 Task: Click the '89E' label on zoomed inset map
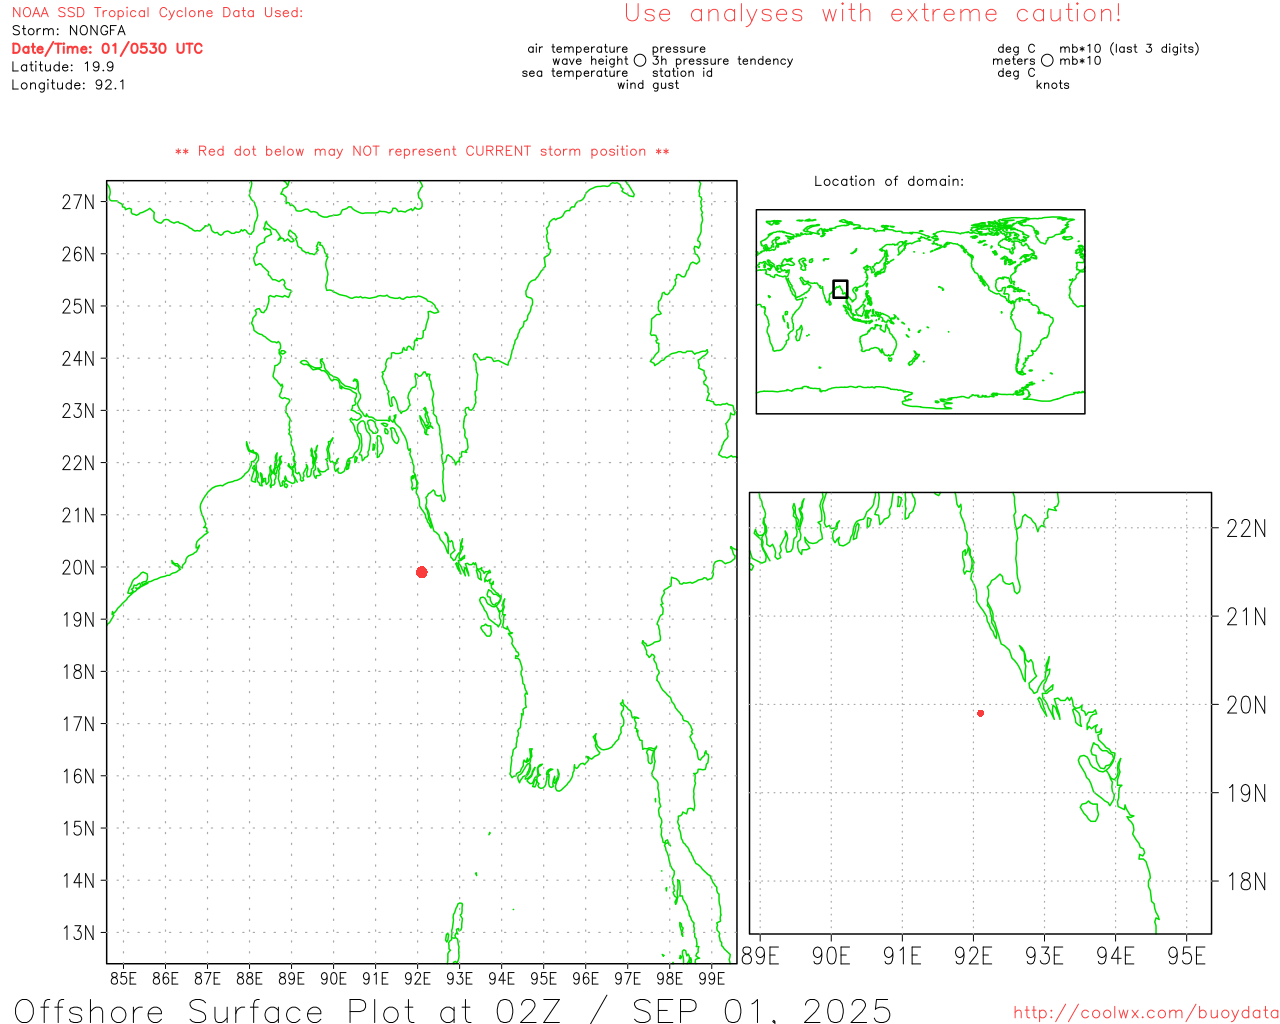(760, 956)
